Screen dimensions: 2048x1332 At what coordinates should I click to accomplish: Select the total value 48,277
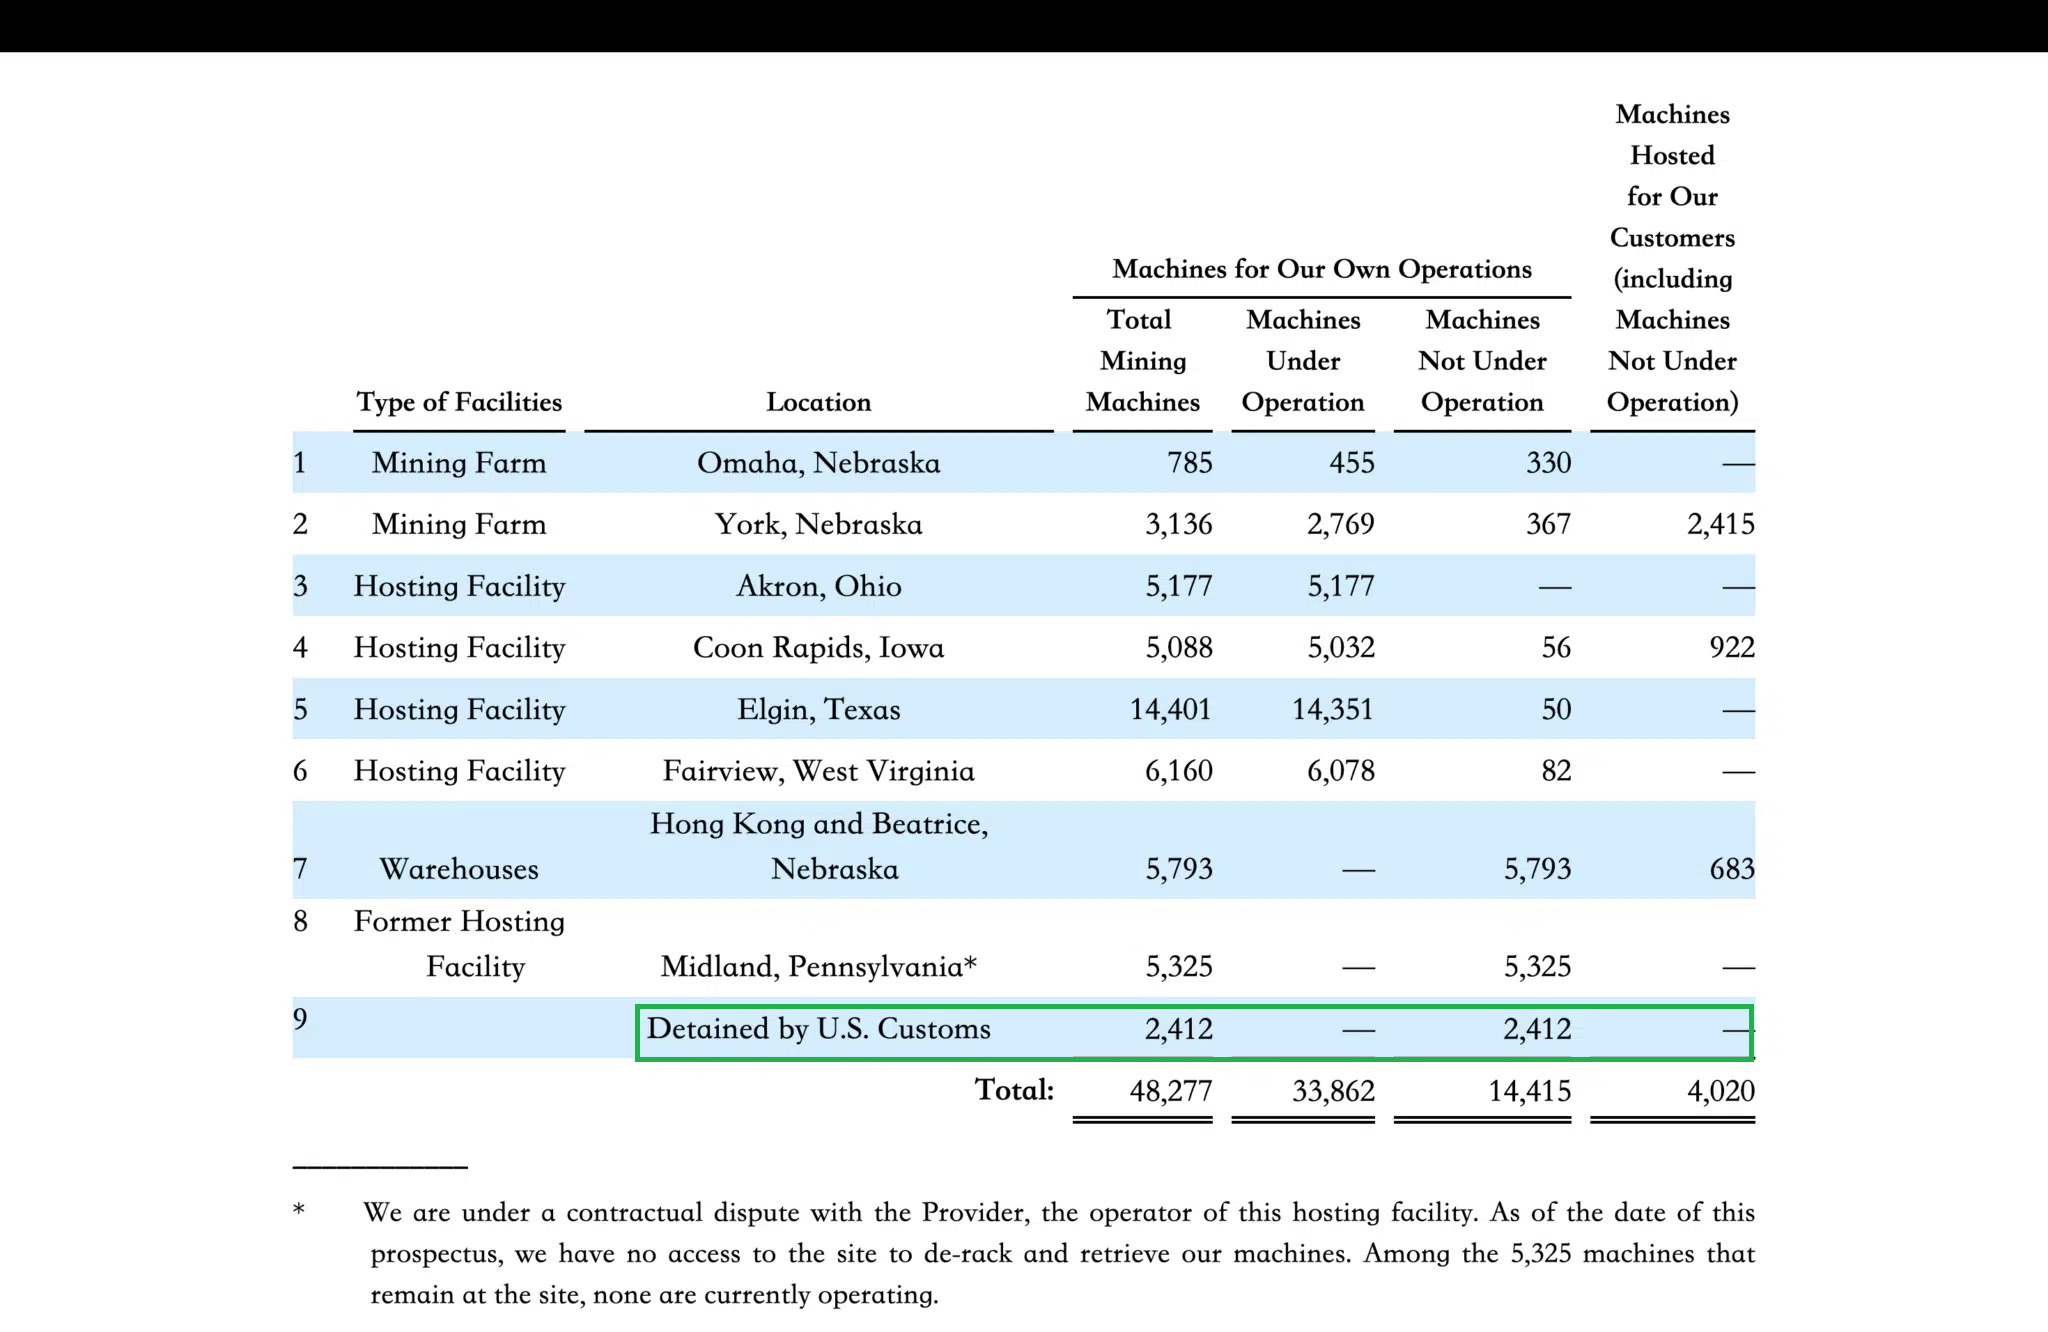click(x=1170, y=1091)
